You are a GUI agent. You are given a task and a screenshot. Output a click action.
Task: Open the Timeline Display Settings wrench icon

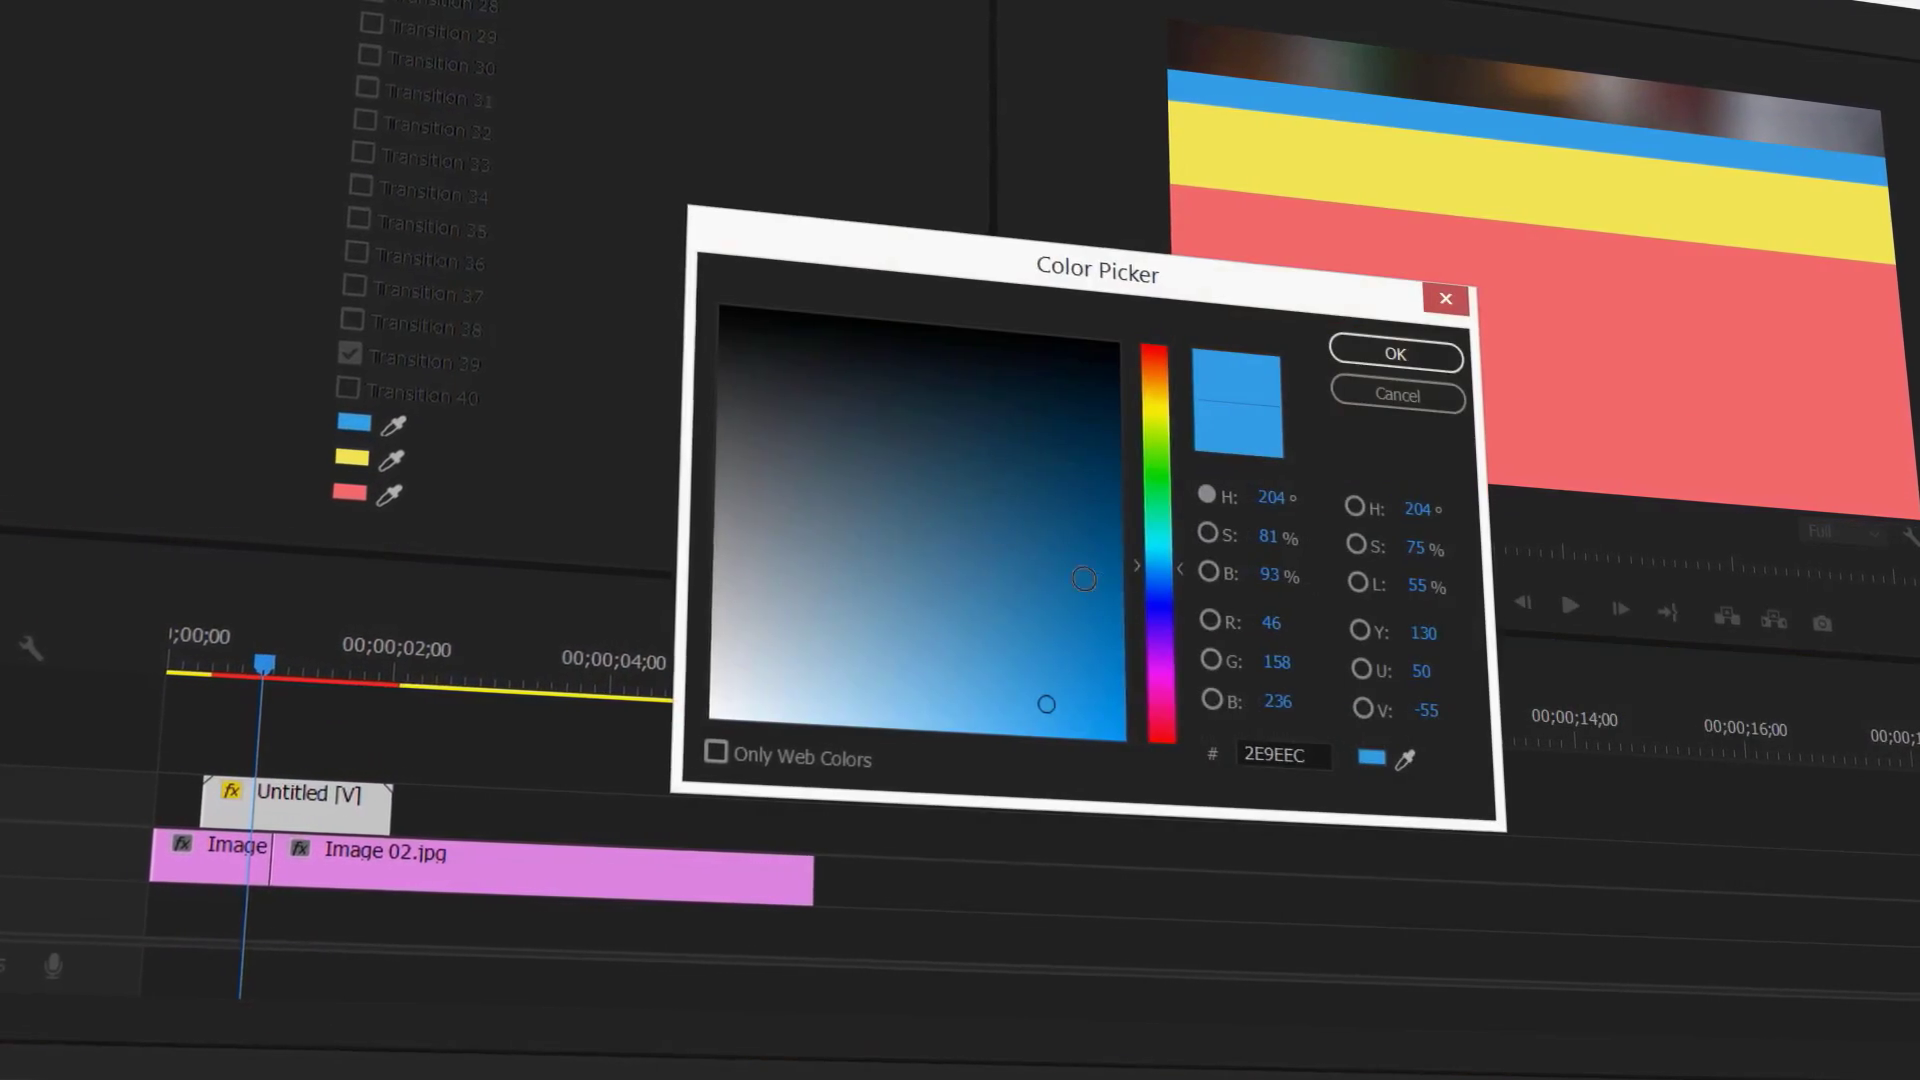(x=30, y=649)
